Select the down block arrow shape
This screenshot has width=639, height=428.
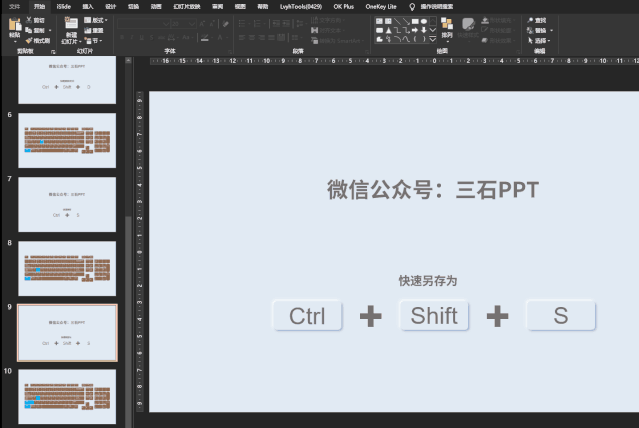(x=424, y=30)
